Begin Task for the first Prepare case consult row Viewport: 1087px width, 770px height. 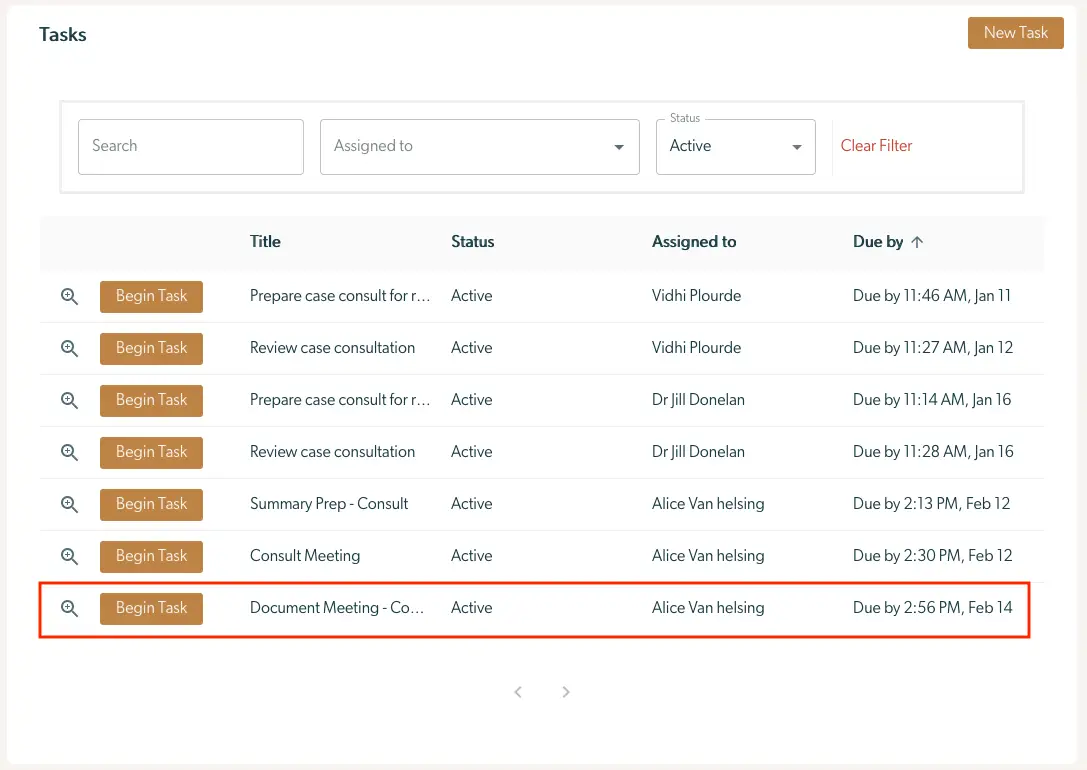tap(151, 296)
